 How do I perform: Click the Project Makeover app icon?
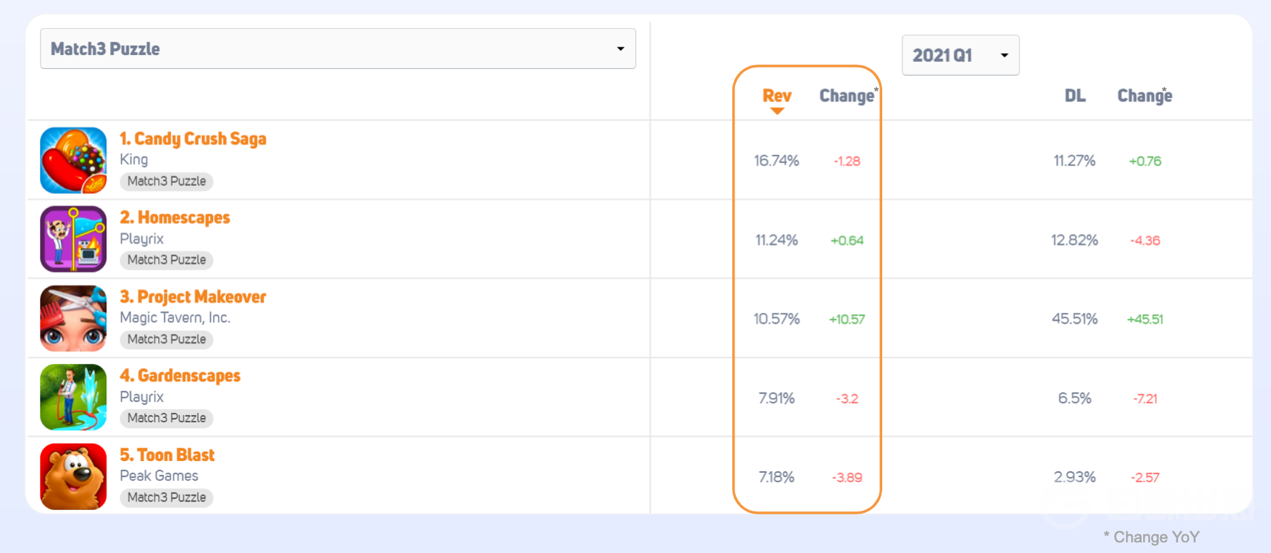73,318
